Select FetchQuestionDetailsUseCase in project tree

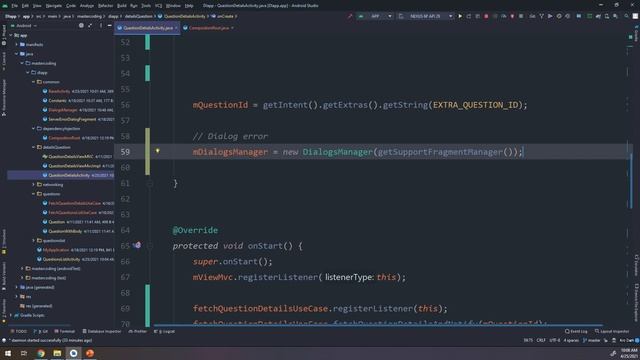tap(74, 203)
